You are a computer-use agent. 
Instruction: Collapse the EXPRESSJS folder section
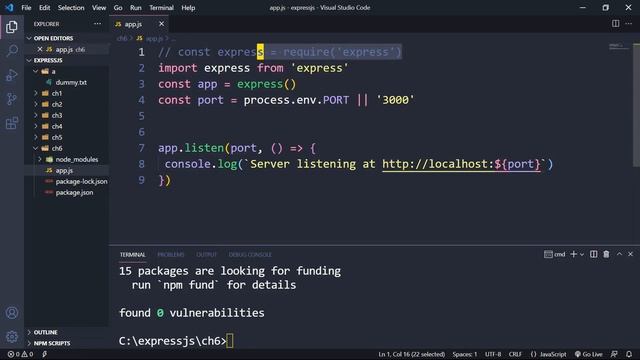pos(29,60)
